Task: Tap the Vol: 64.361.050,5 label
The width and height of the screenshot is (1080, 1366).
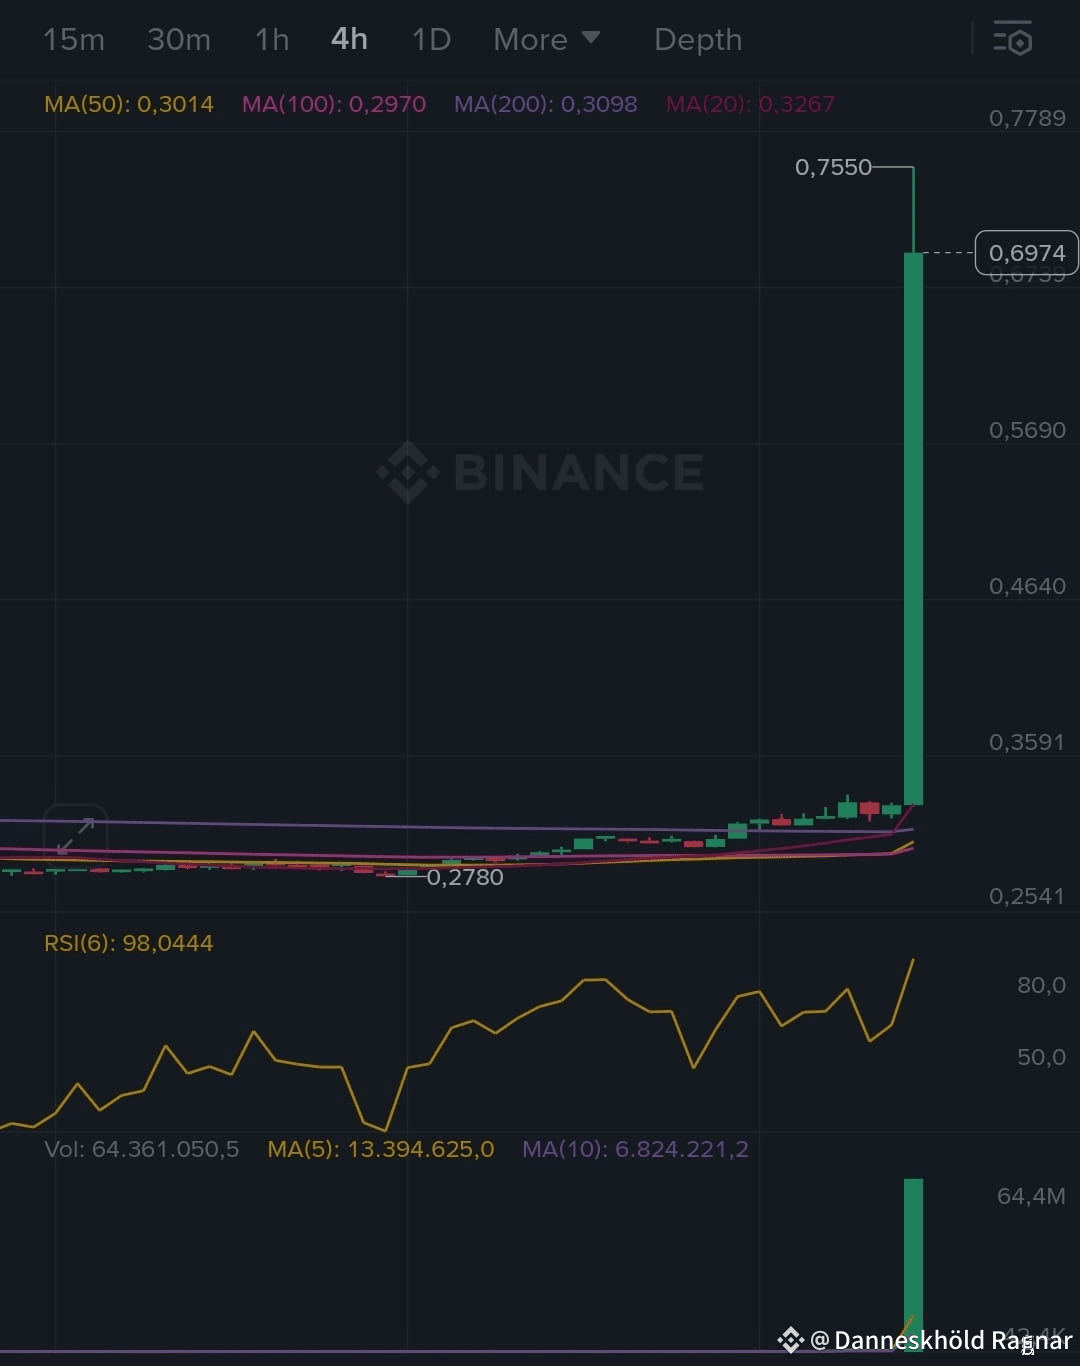Action: 141,1149
